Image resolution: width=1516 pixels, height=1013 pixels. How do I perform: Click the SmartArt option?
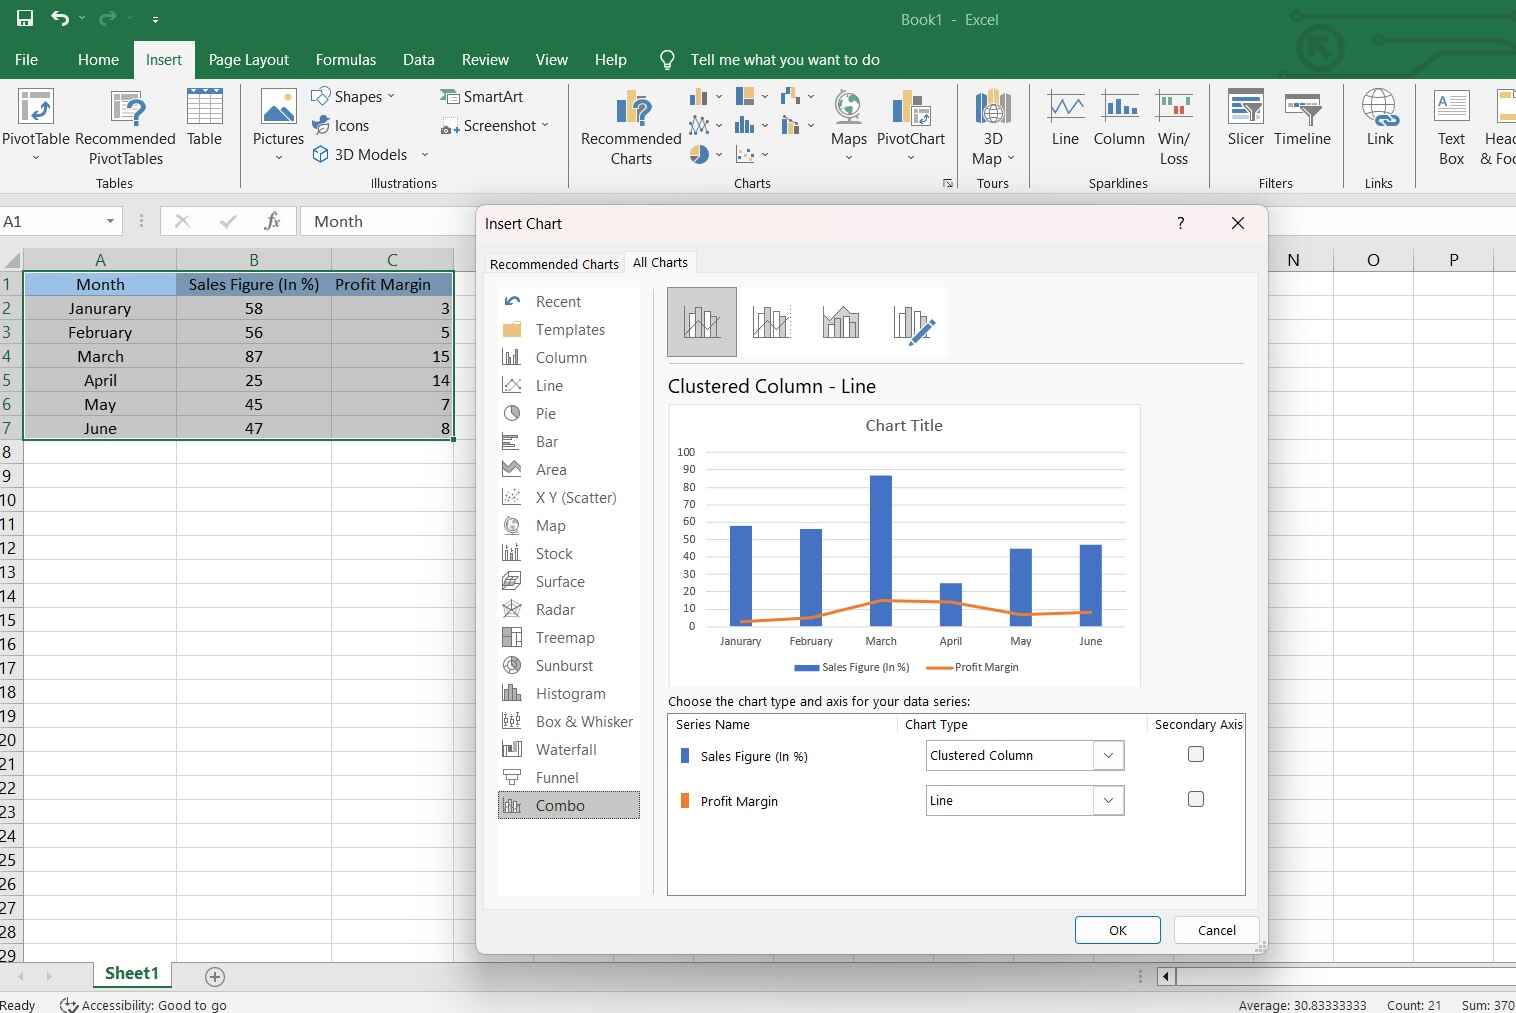[482, 96]
